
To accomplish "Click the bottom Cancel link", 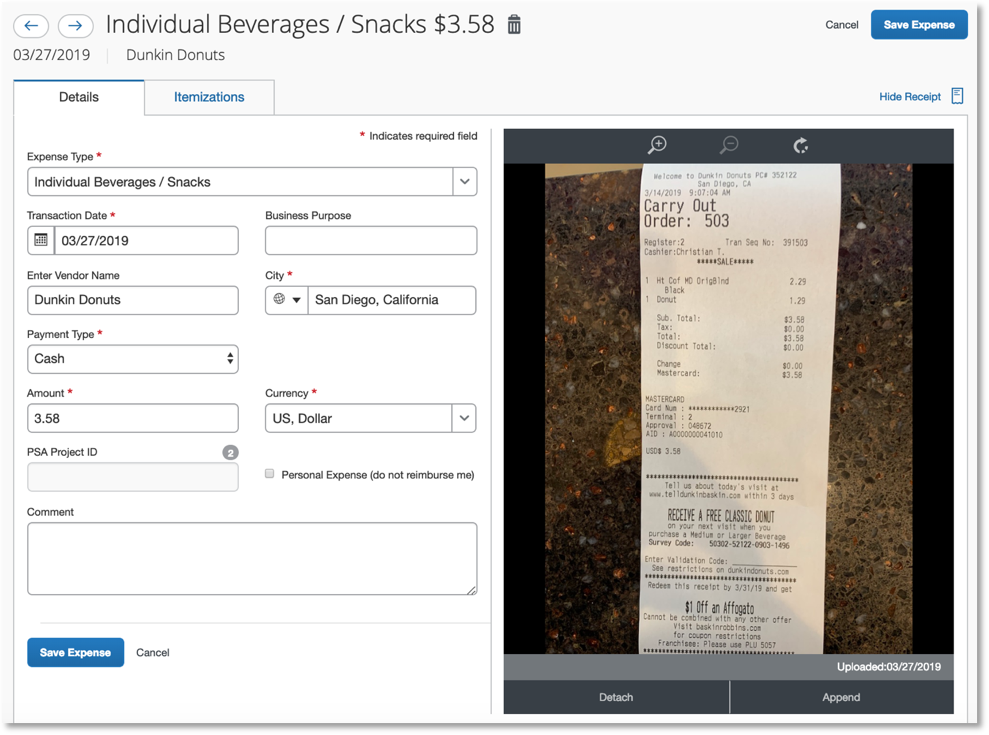I will (x=153, y=652).
